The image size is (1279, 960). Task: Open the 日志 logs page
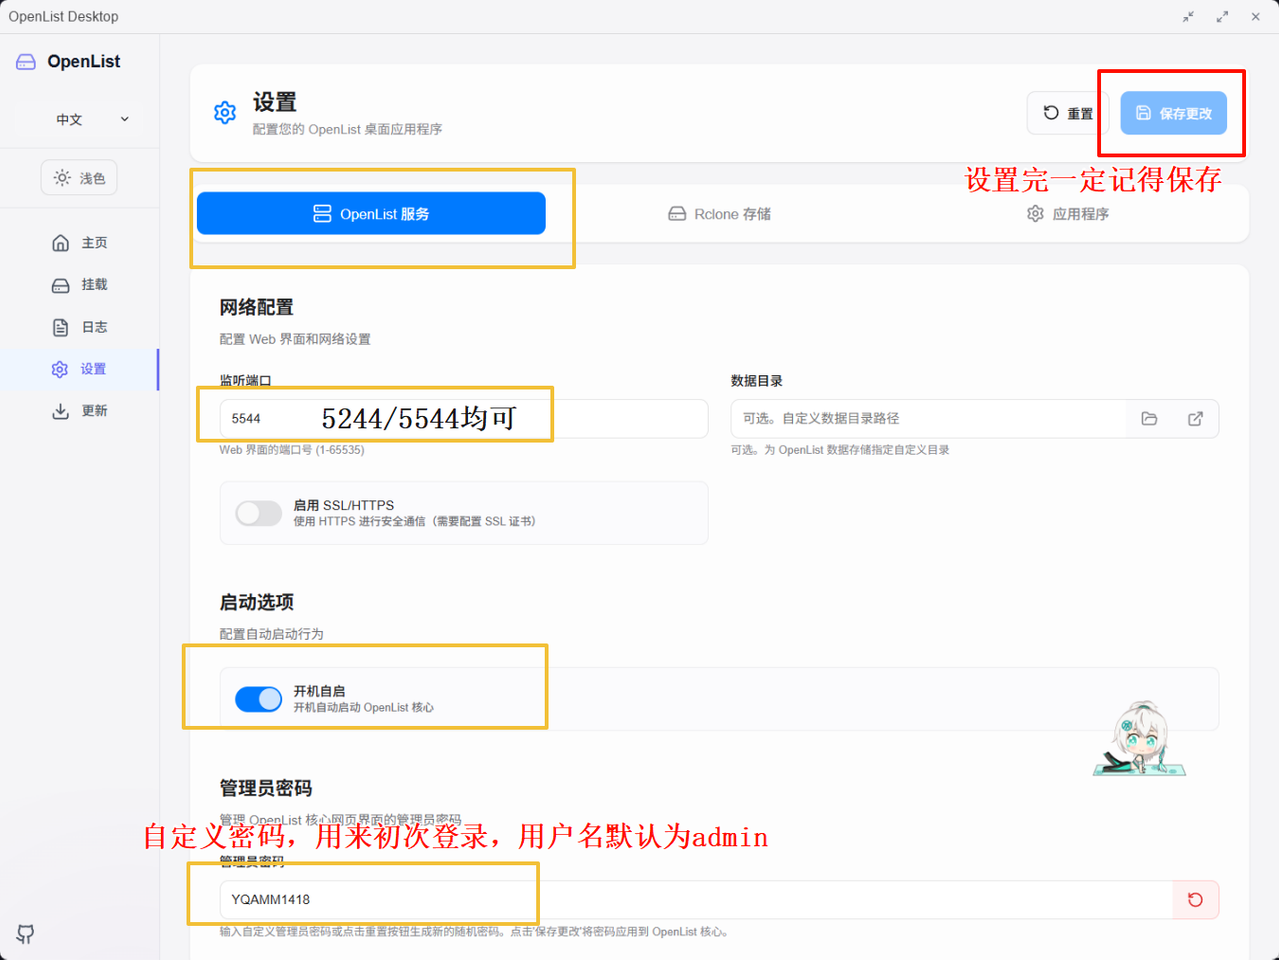coord(80,327)
